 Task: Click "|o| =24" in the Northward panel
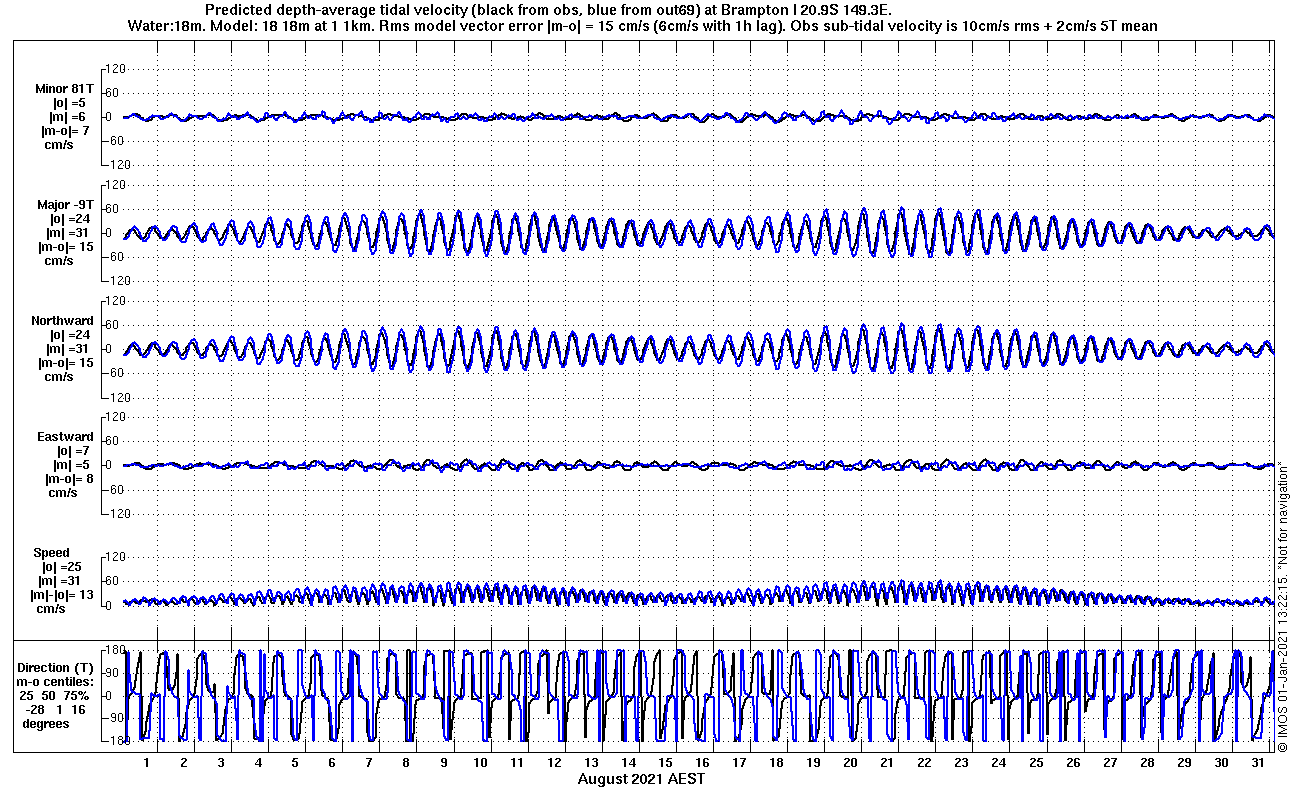[x=71, y=335]
